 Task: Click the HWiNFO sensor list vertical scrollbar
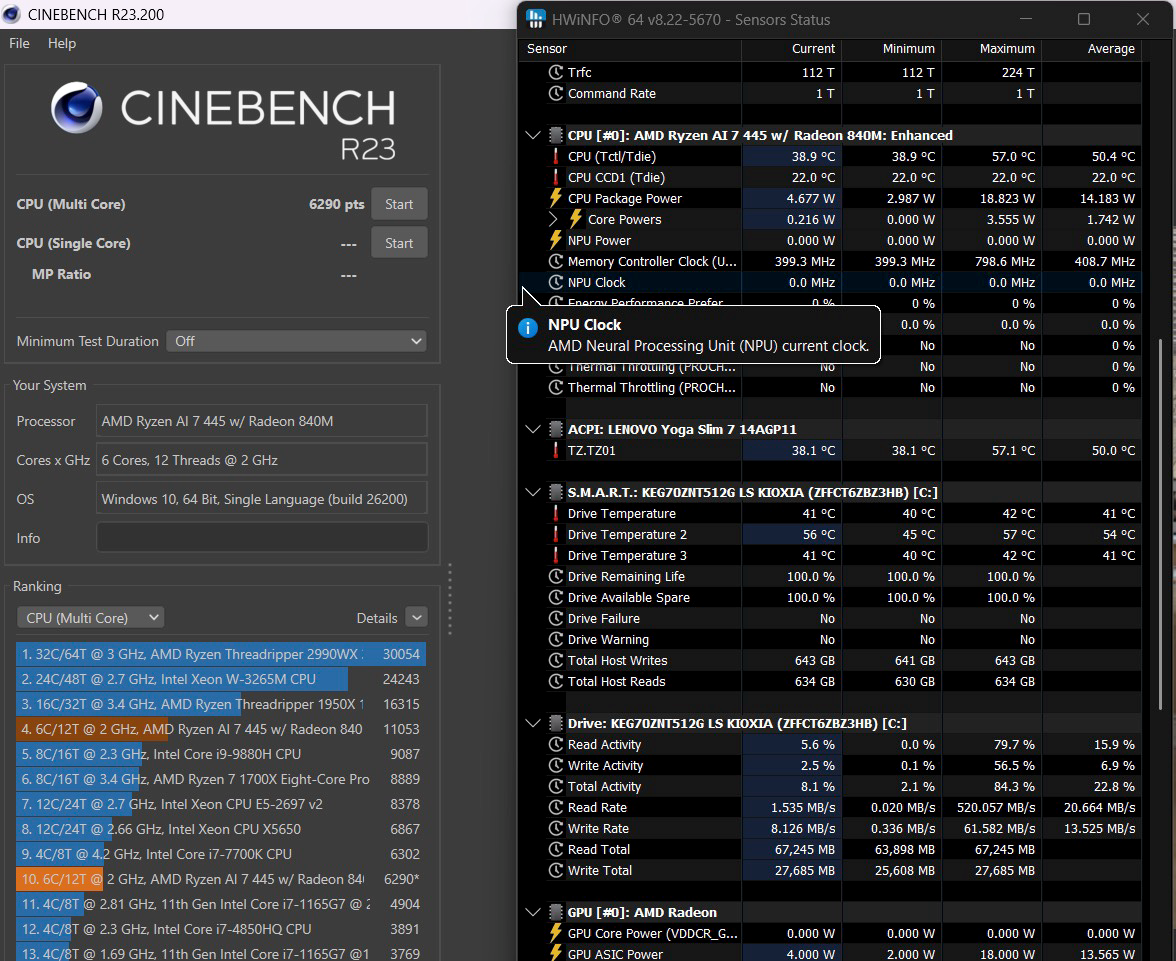[x=1160, y=524]
